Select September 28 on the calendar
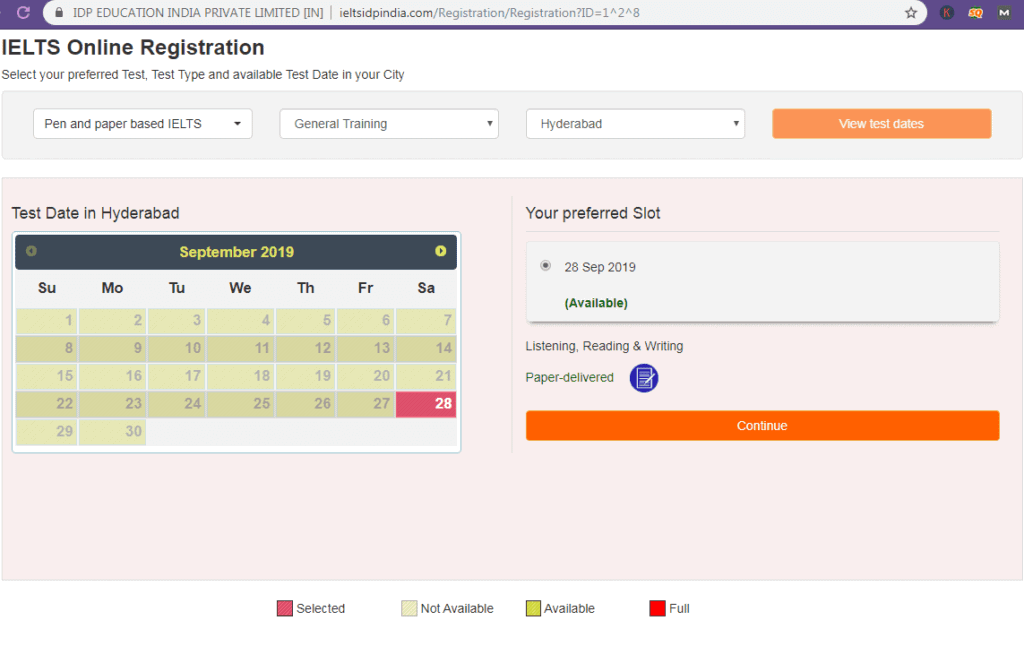Screen dimensions: 1024x646 (426, 404)
